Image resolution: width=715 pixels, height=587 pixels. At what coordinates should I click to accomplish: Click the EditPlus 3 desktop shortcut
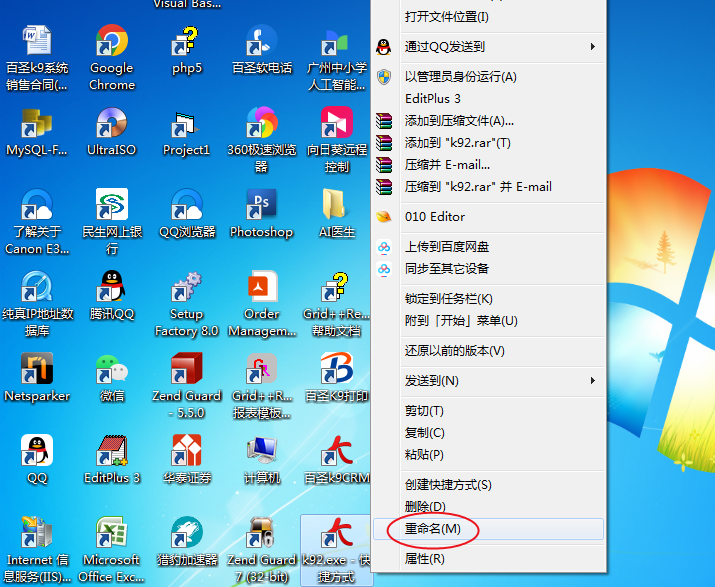111,453
